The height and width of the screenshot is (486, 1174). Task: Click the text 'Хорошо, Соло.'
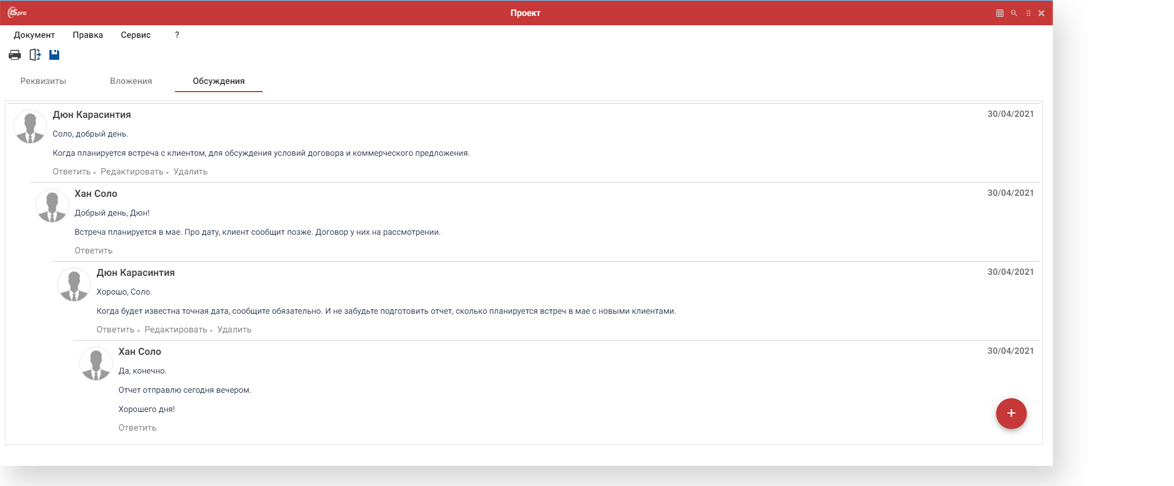pyautogui.click(x=124, y=291)
